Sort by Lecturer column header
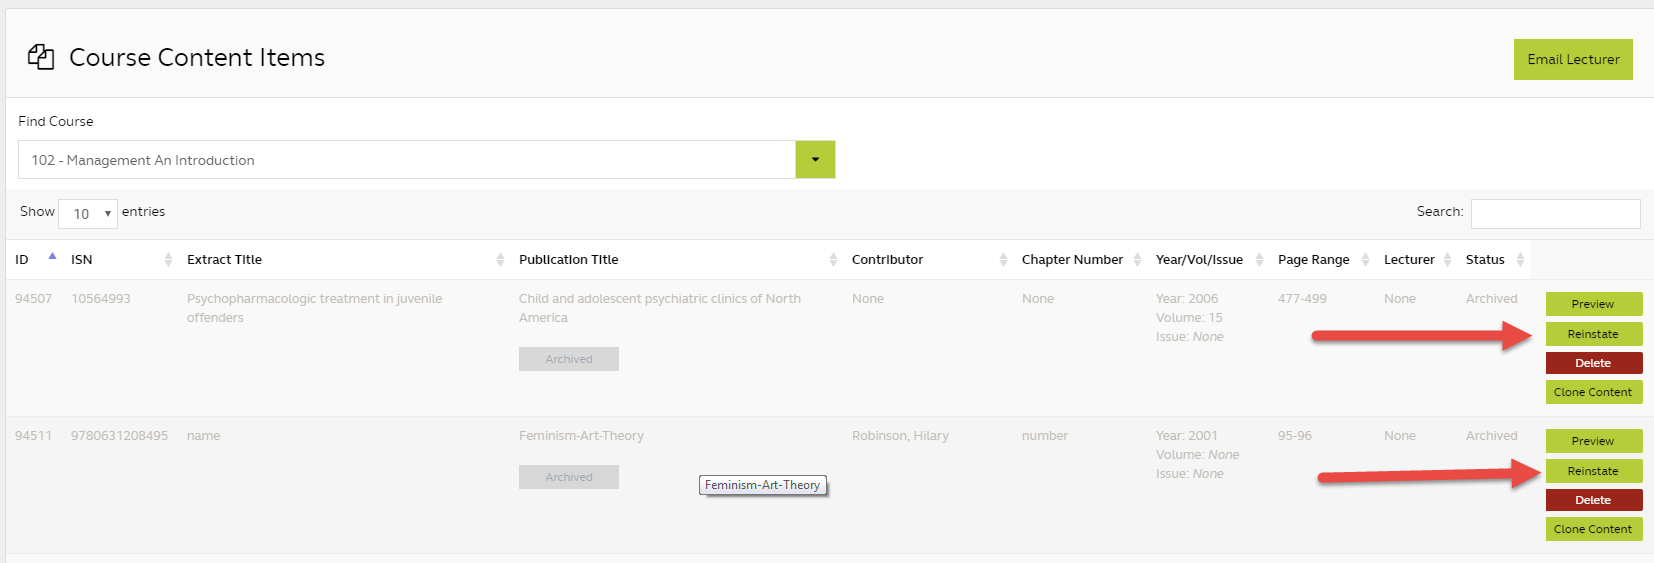1654x563 pixels. tap(1409, 260)
